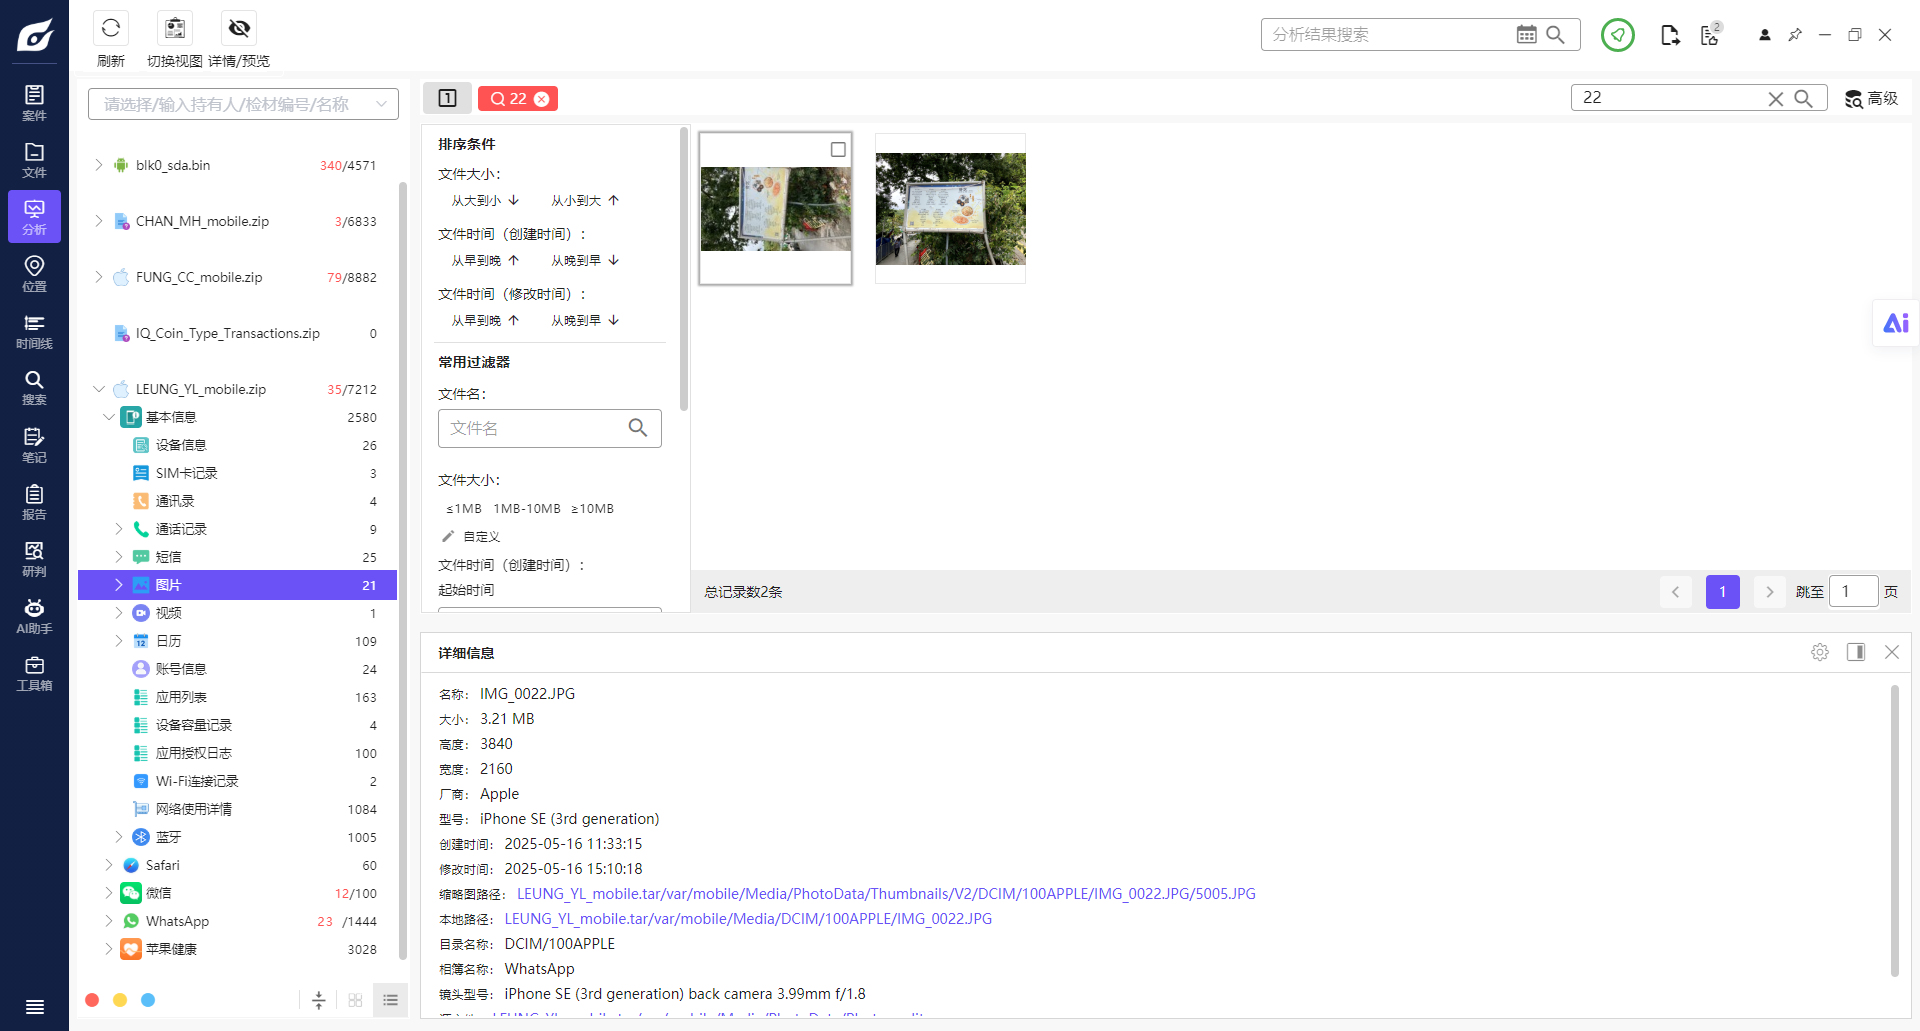Tick the checkbox on first image thumbnail
Screen dimensions: 1920x1031
pos(838,150)
